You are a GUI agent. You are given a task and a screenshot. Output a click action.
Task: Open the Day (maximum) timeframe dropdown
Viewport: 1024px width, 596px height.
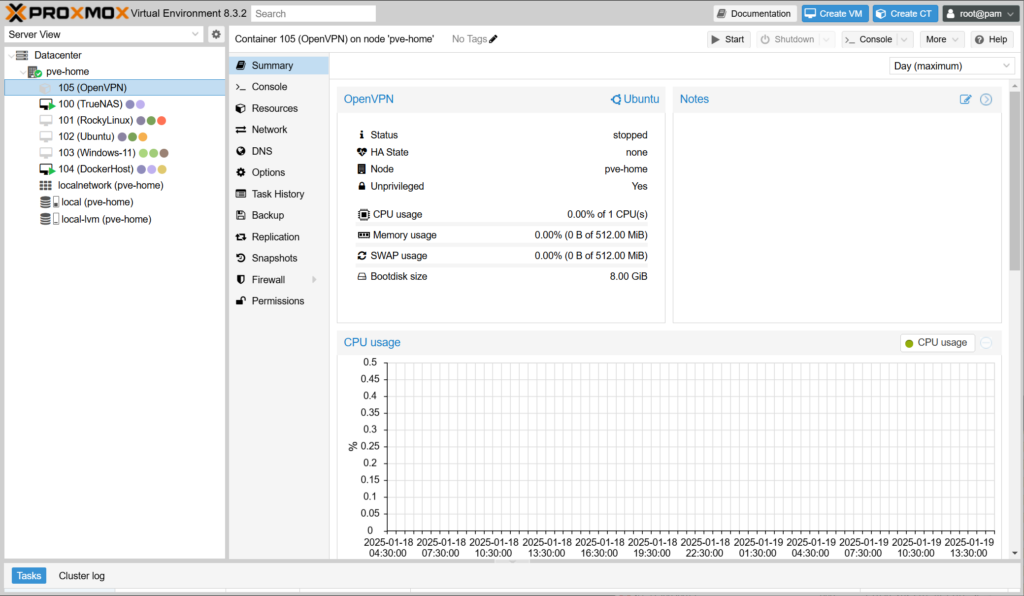tap(951, 66)
